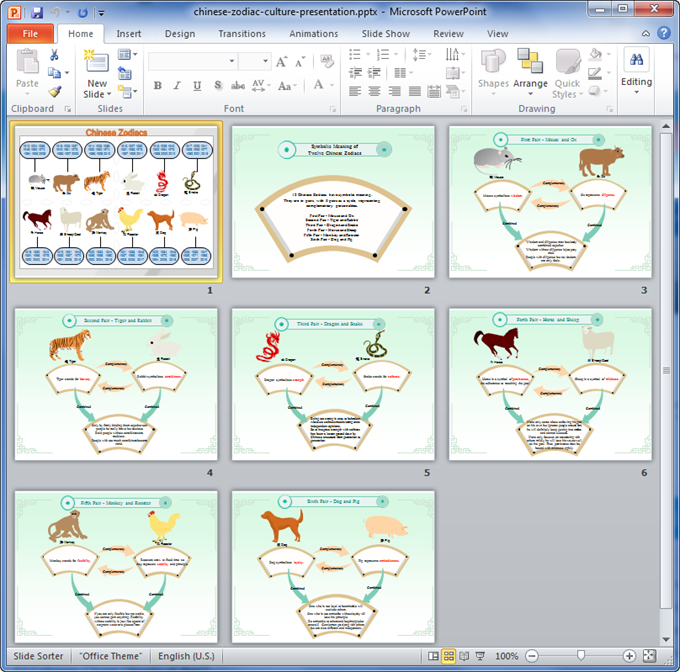Click the Save icon in Quick Access Toolbar
This screenshot has height=672, width=680.
click(x=37, y=13)
